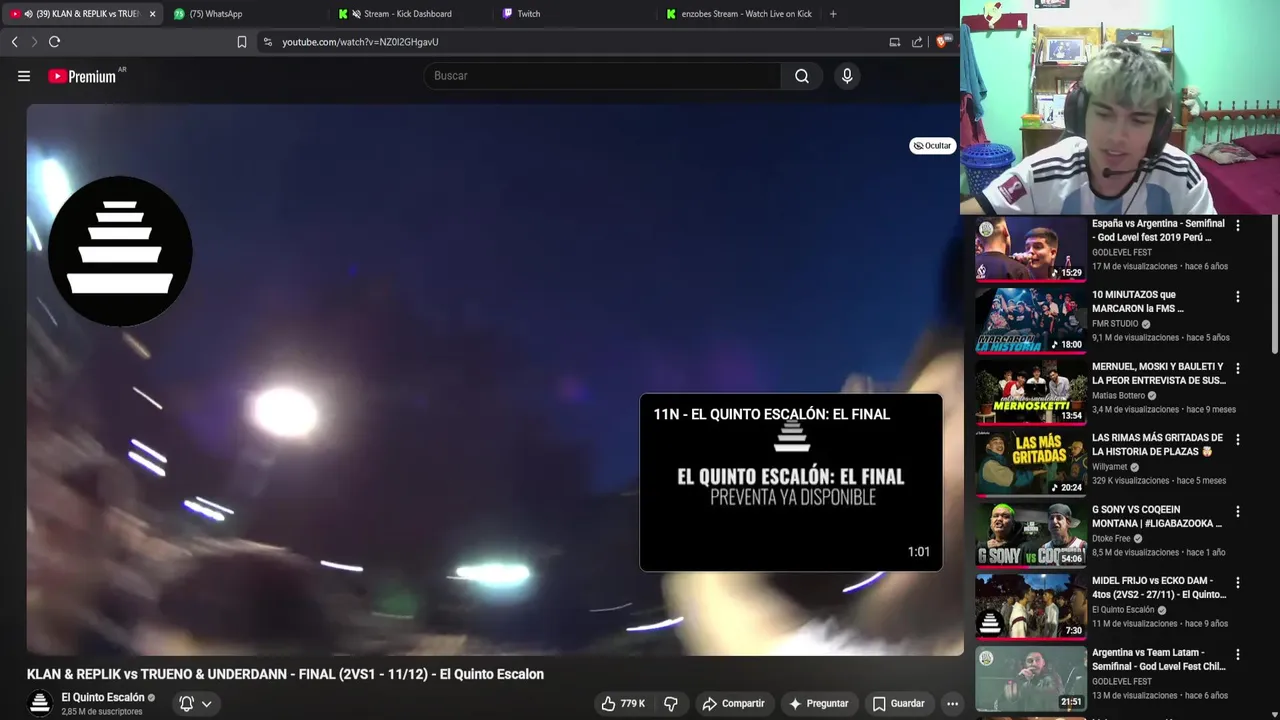Screen dimensions: 1280x720
Task: Open LAS MÁS GRITADAS thumbnail
Action: point(1031,464)
